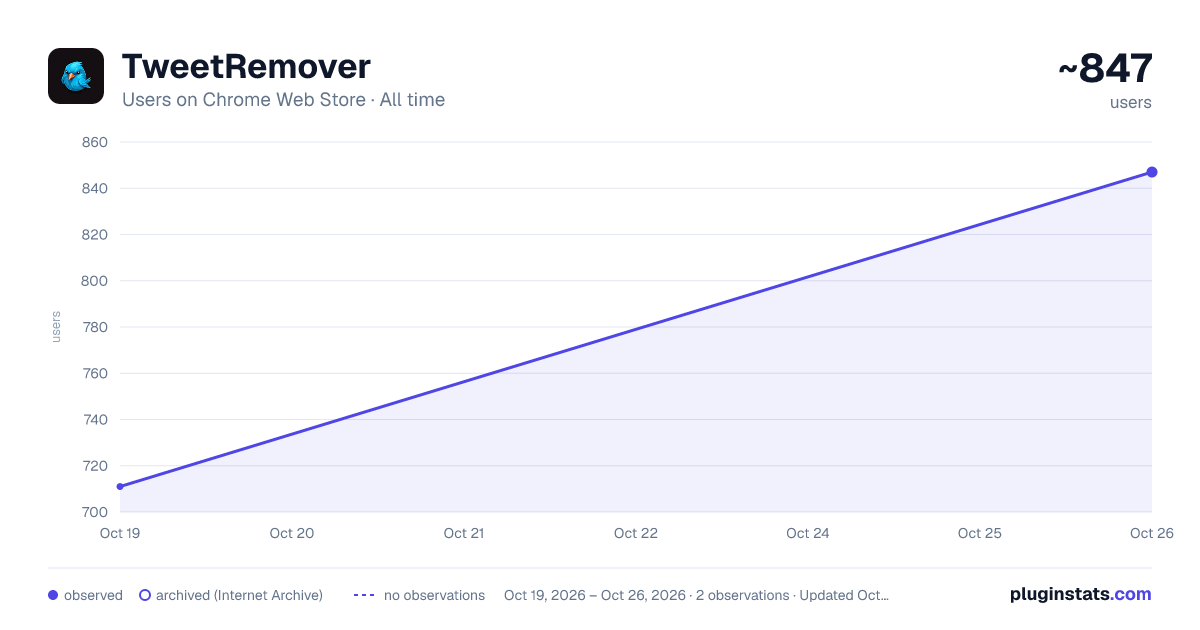This screenshot has height=630, width=1200.
Task: Click the 860 y-axis value
Action: click(94, 142)
